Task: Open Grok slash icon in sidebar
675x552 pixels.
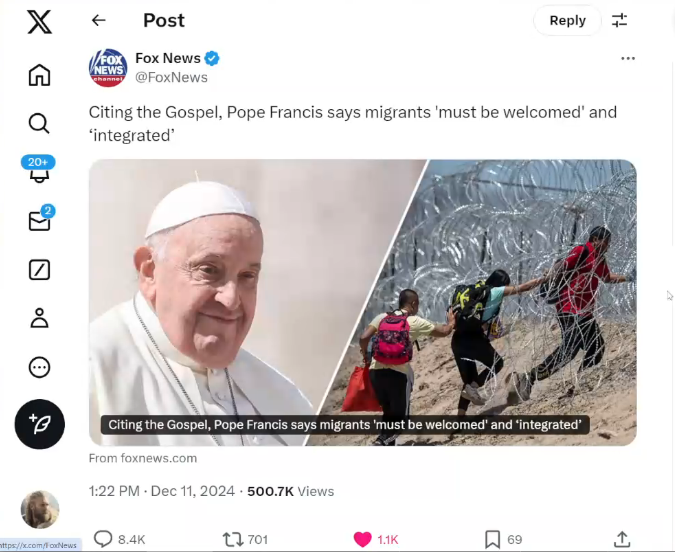Action: pos(39,270)
